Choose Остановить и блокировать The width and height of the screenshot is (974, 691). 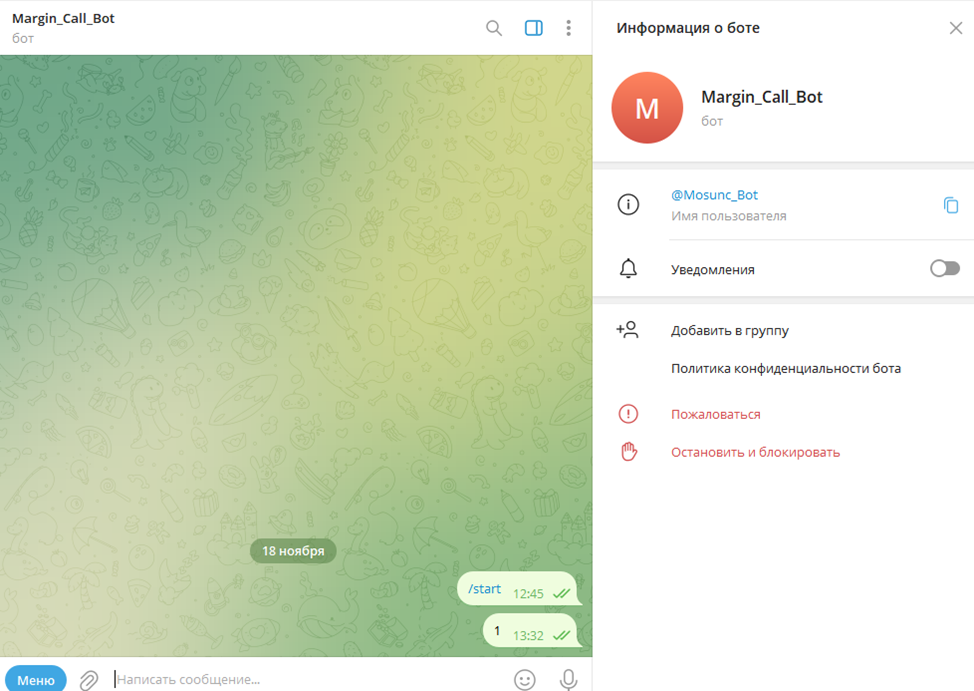[755, 452]
